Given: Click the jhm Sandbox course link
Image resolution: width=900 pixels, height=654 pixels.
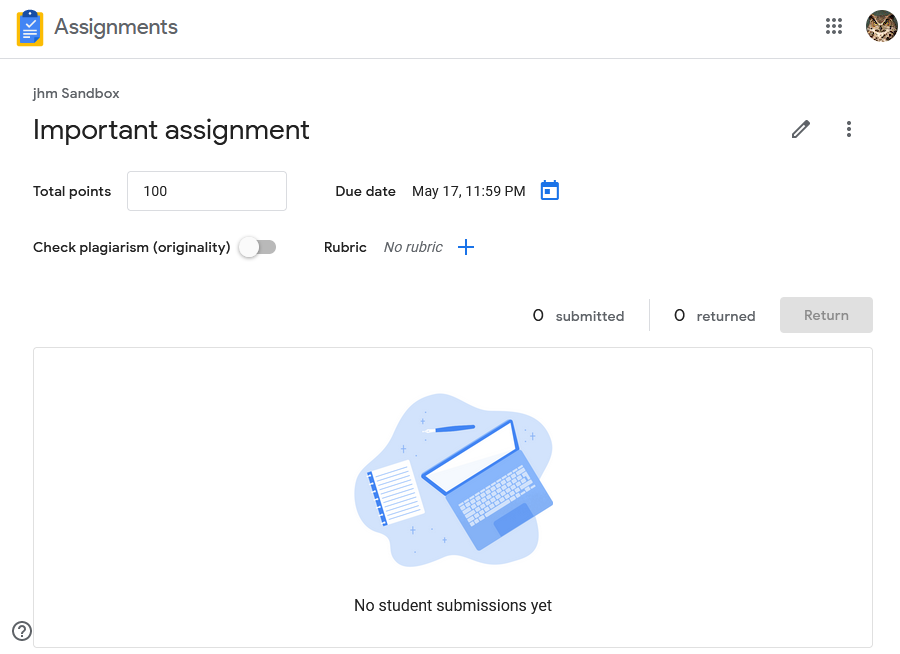Looking at the screenshot, I should [x=76, y=94].
